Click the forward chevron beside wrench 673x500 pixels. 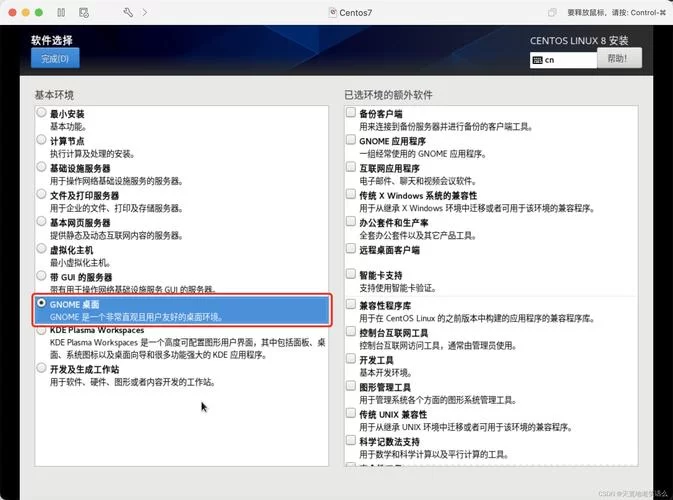point(145,12)
